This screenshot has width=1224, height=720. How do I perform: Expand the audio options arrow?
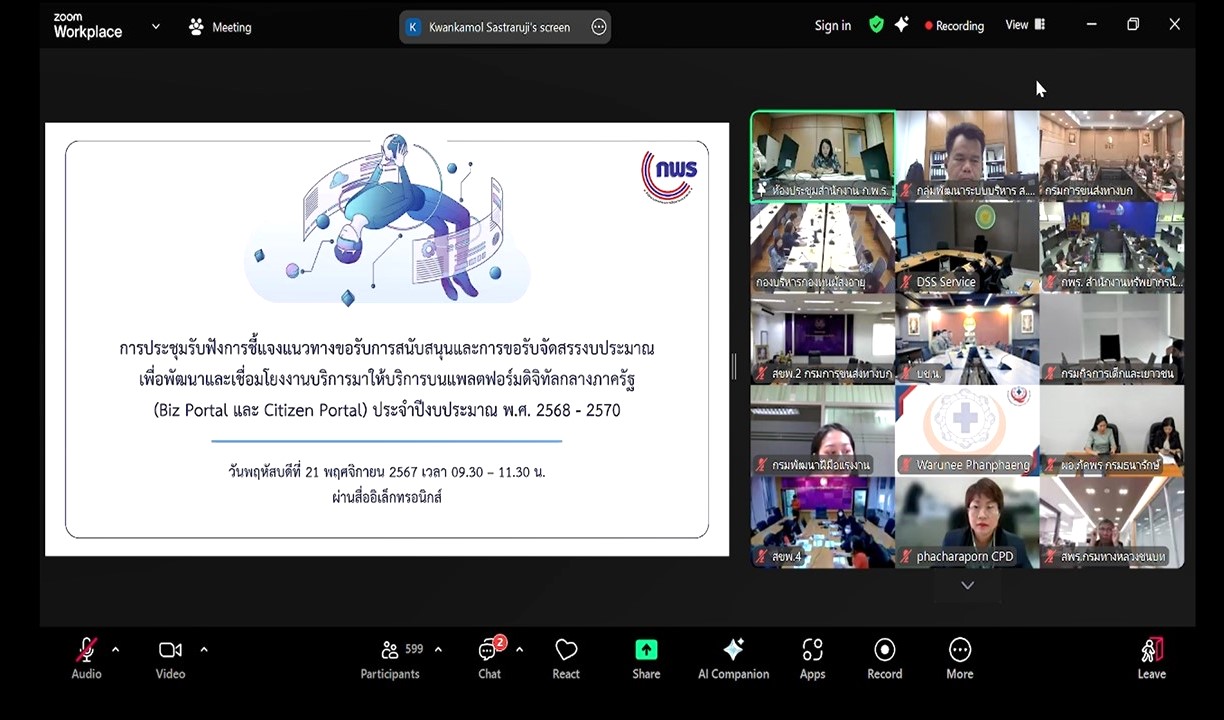pos(115,650)
